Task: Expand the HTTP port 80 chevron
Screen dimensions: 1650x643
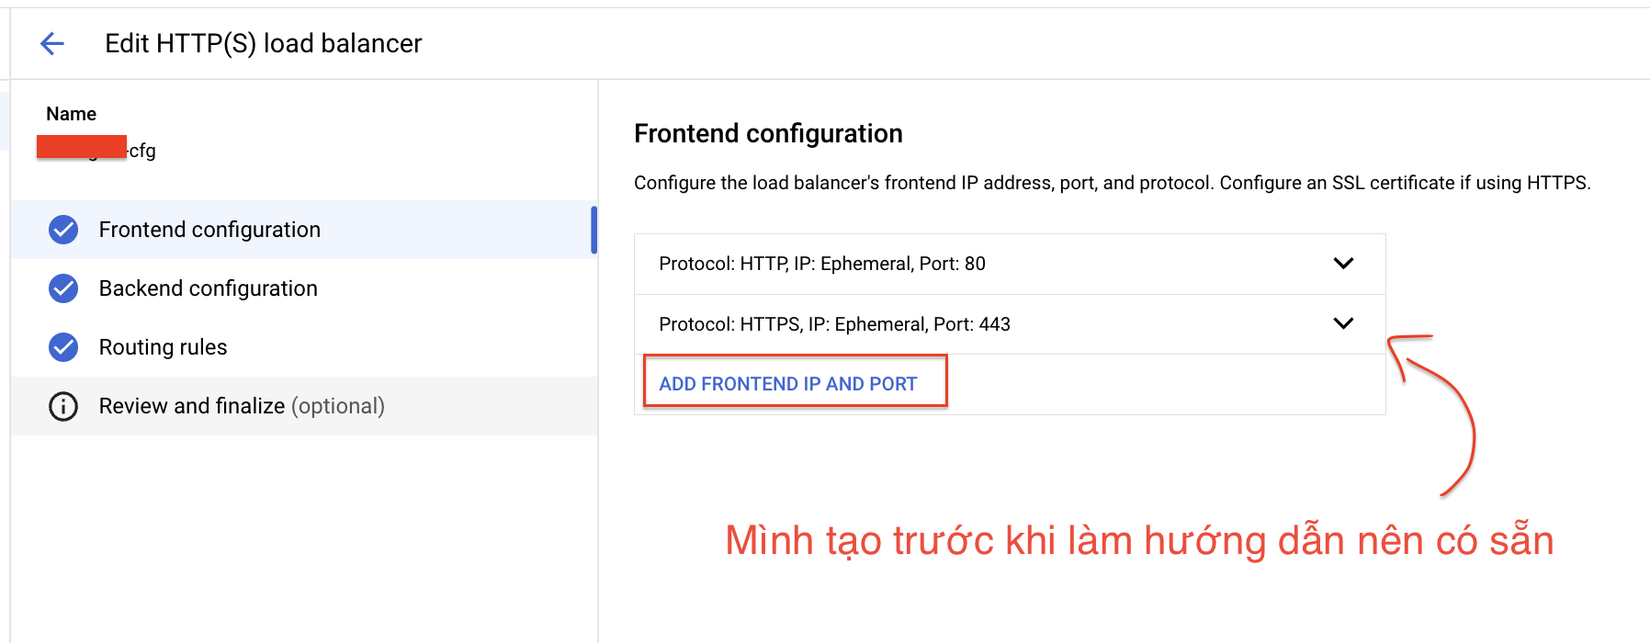Action: click(1343, 263)
